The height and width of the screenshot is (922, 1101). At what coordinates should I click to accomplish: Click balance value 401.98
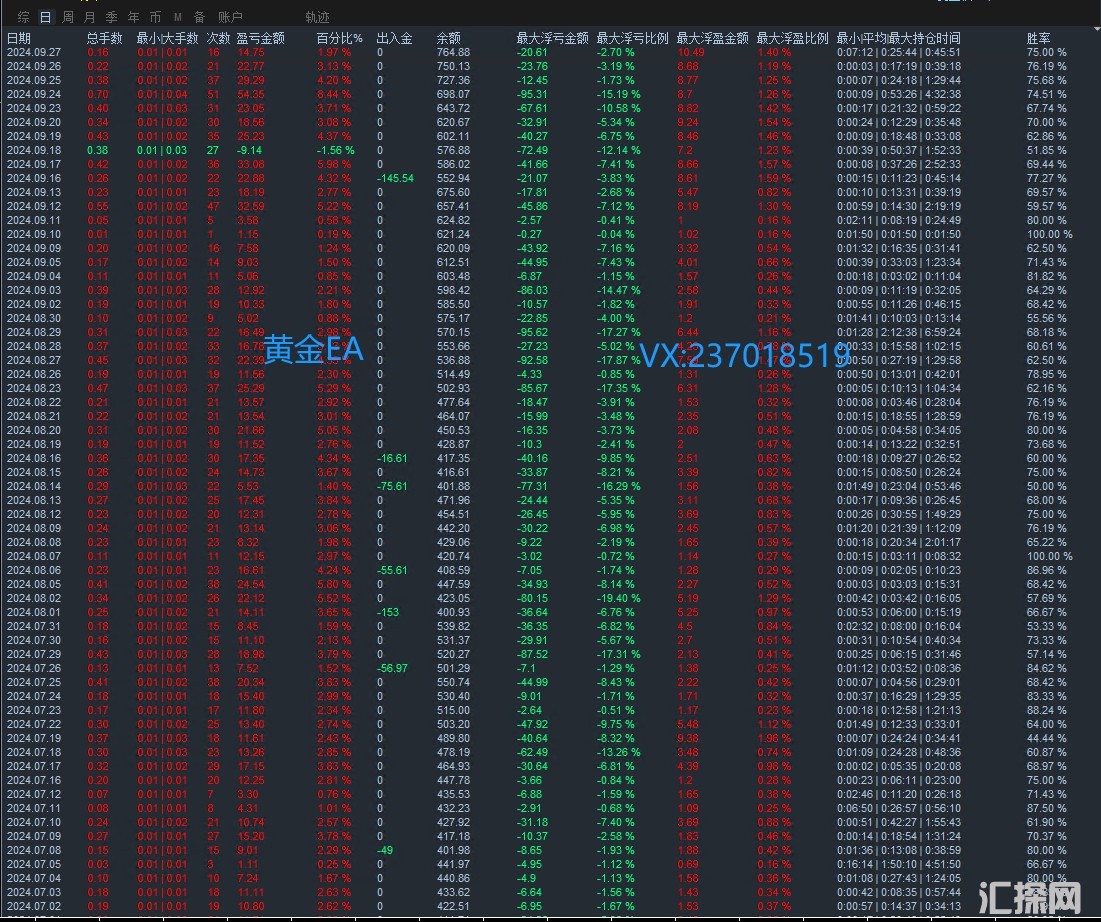(453, 850)
